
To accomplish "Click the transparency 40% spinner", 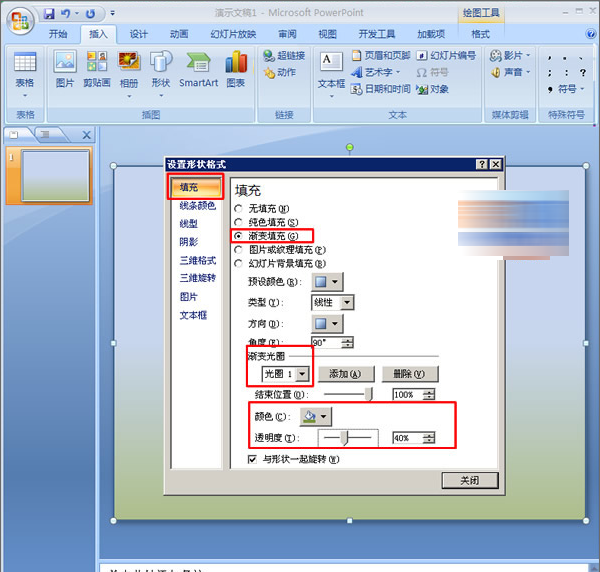I will (x=429, y=438).
